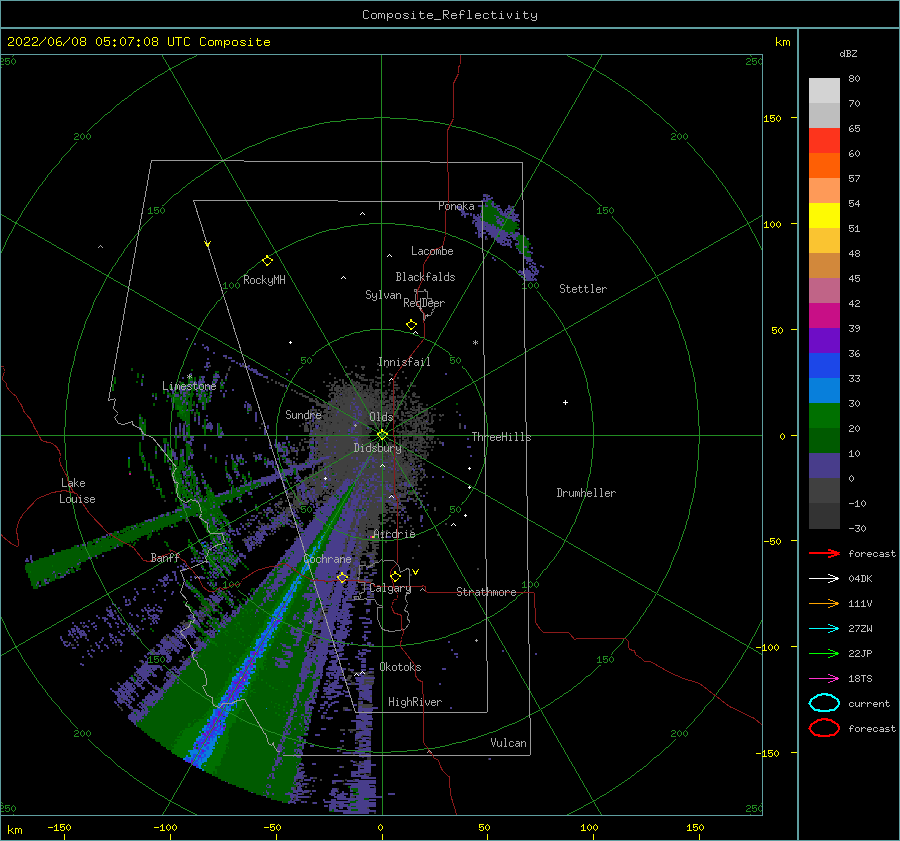The height and width of the screenshot is (841, 900).
Task: Click the green echo cluster near Ponoka
Action: point(498,218)
